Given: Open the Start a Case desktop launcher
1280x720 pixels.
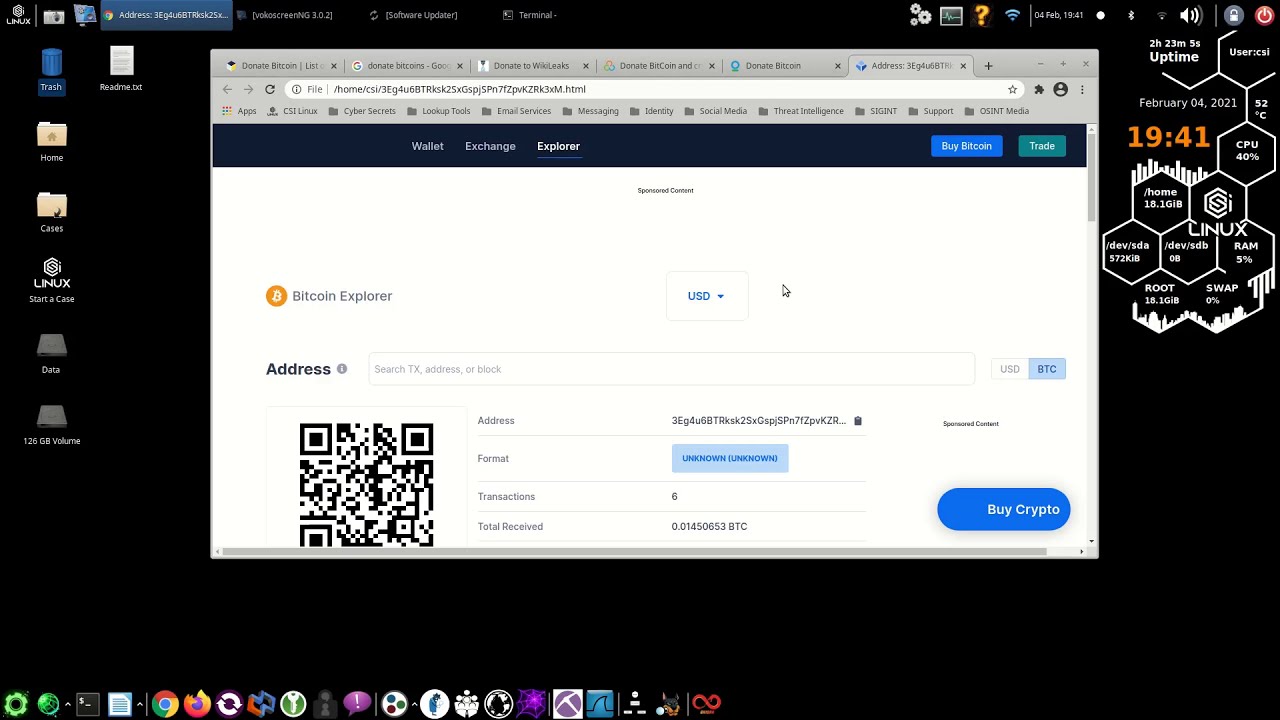Looking at the screenshot, I should click(51, 280).
